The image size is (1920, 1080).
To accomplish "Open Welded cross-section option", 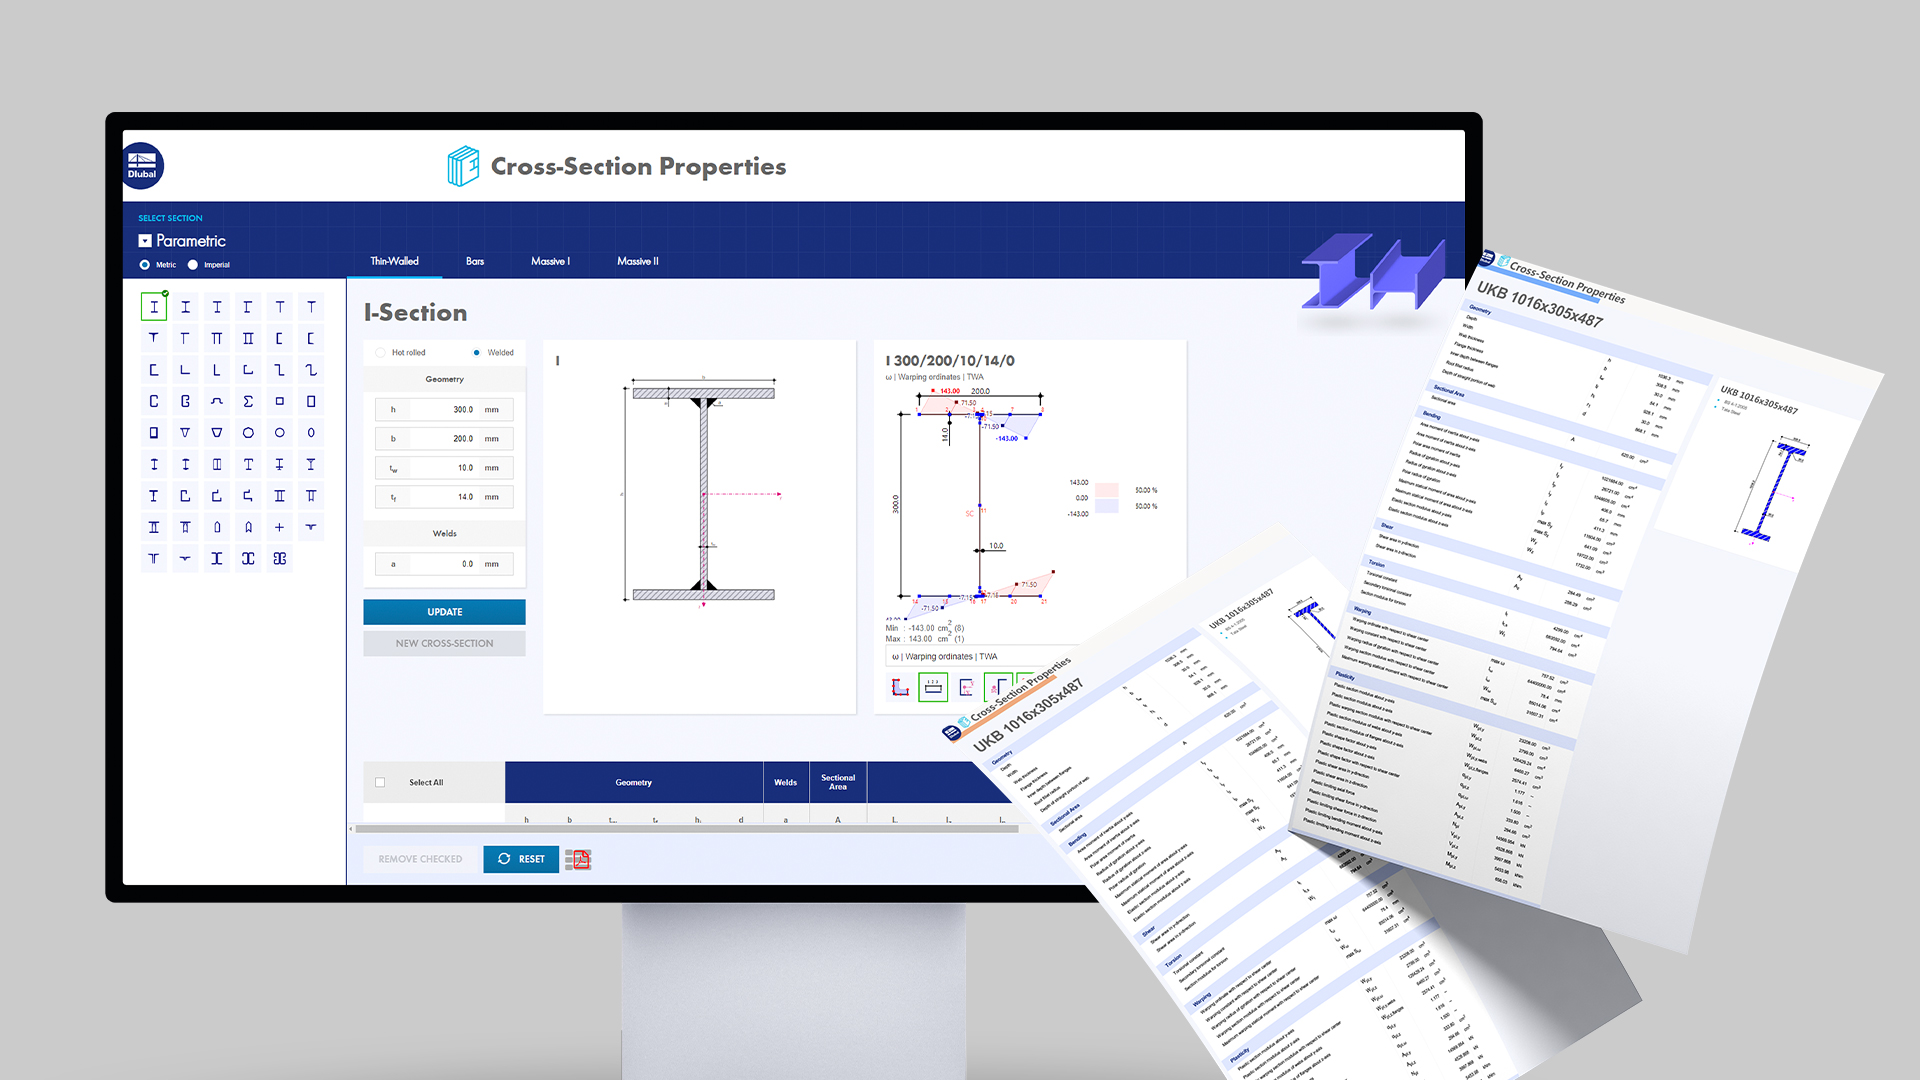I will click(476, 351).
